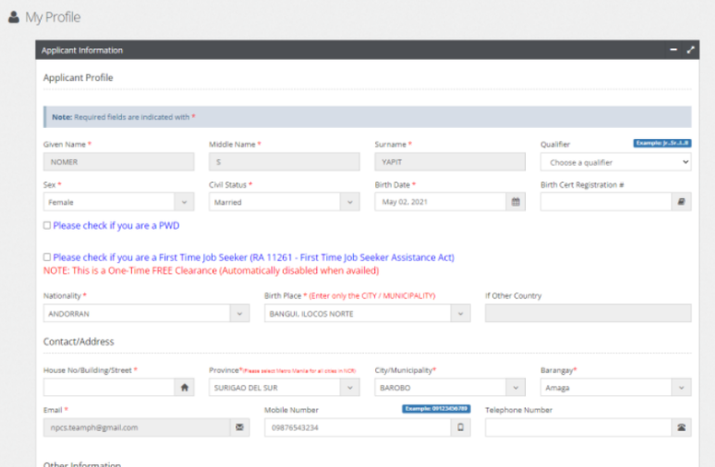
Task: Click the mobile phone icon beside Mobile Number
Action: 461,428
